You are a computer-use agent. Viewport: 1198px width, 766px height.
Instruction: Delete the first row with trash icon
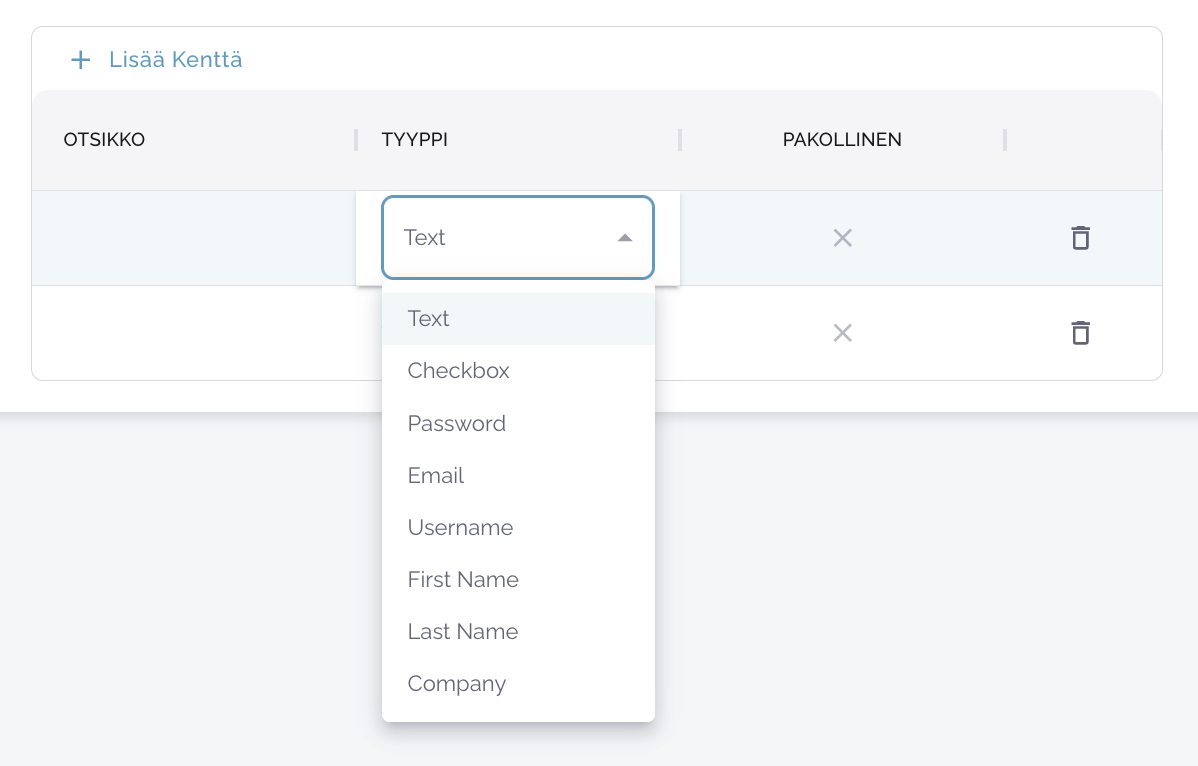(1080, 238)
